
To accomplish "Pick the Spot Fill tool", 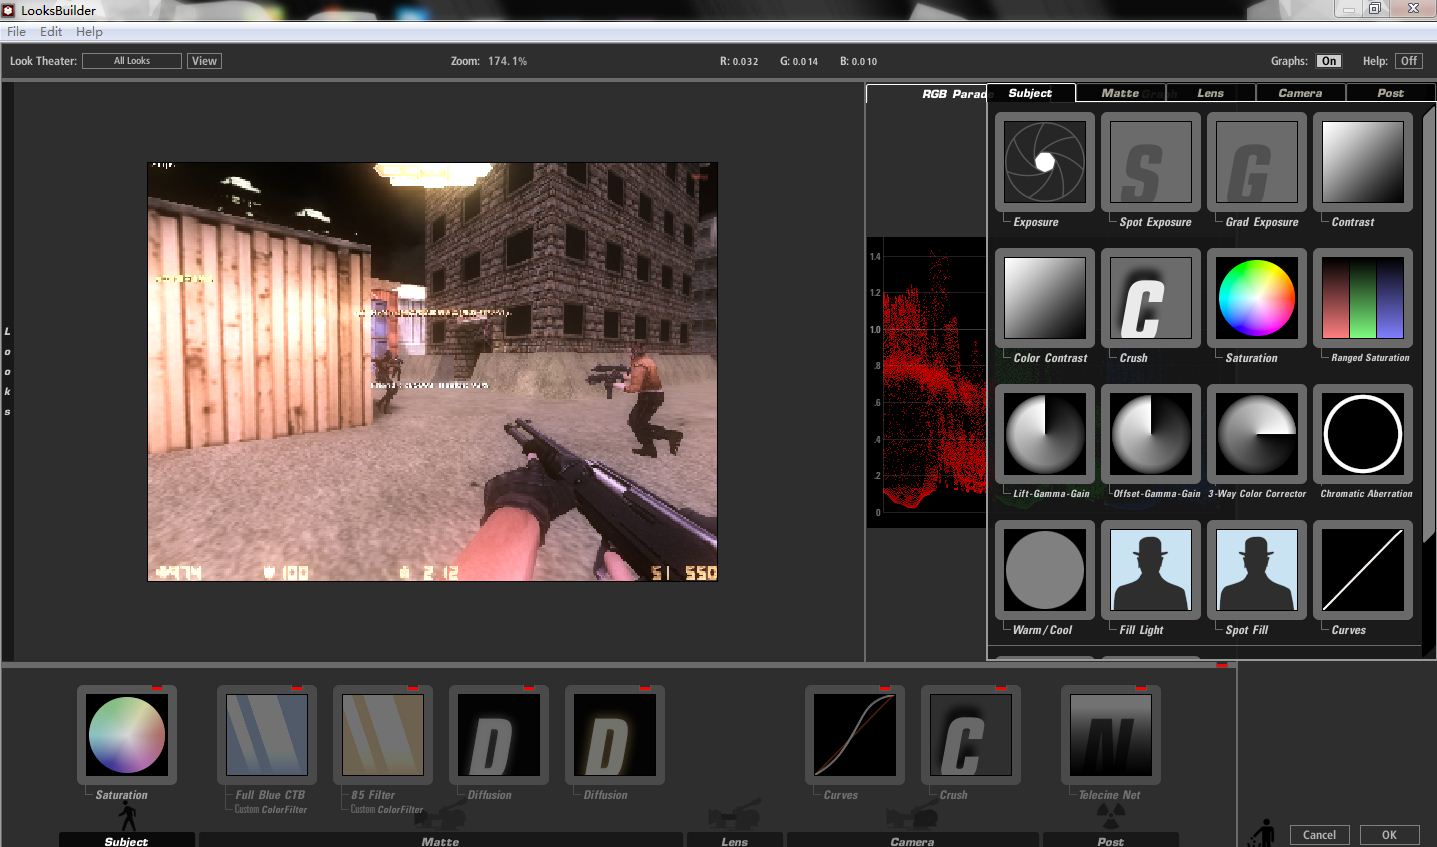I will click(1256, 570).
